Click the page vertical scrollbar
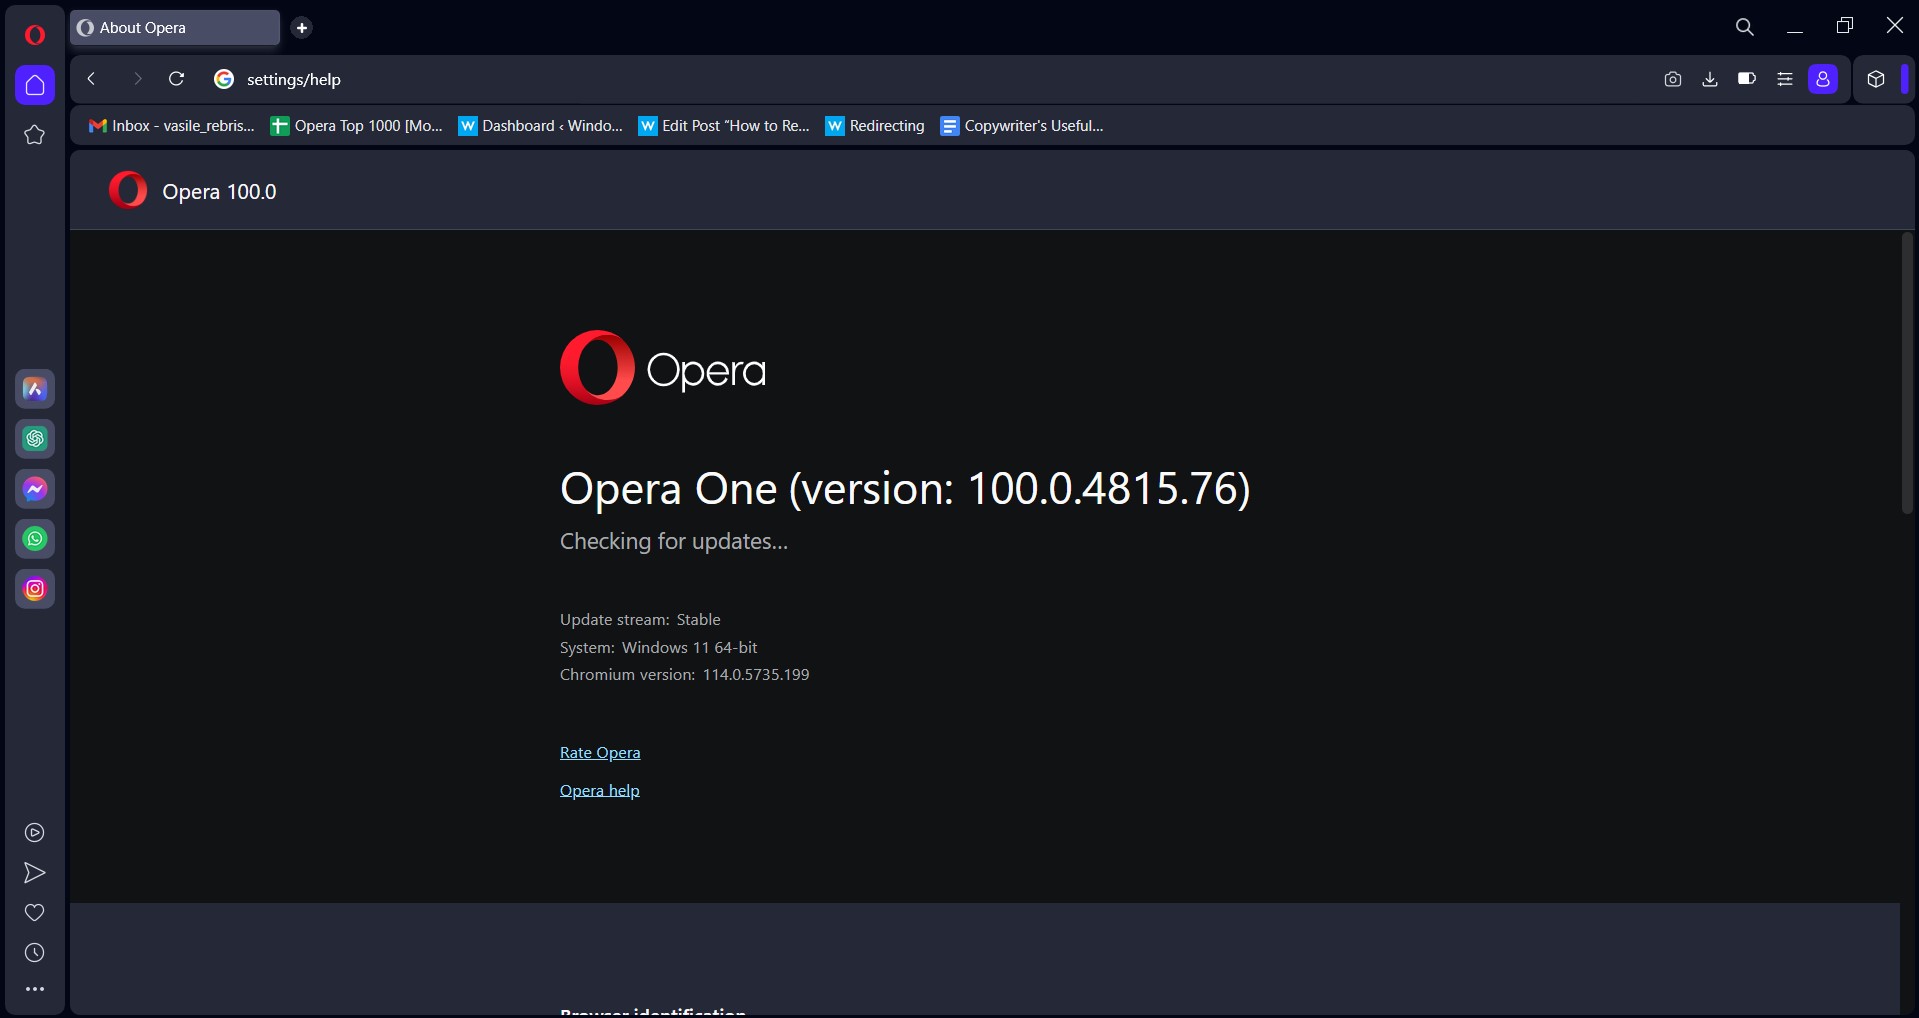The height and width of the screenshot is (1018, 1919). [1907, 374]
